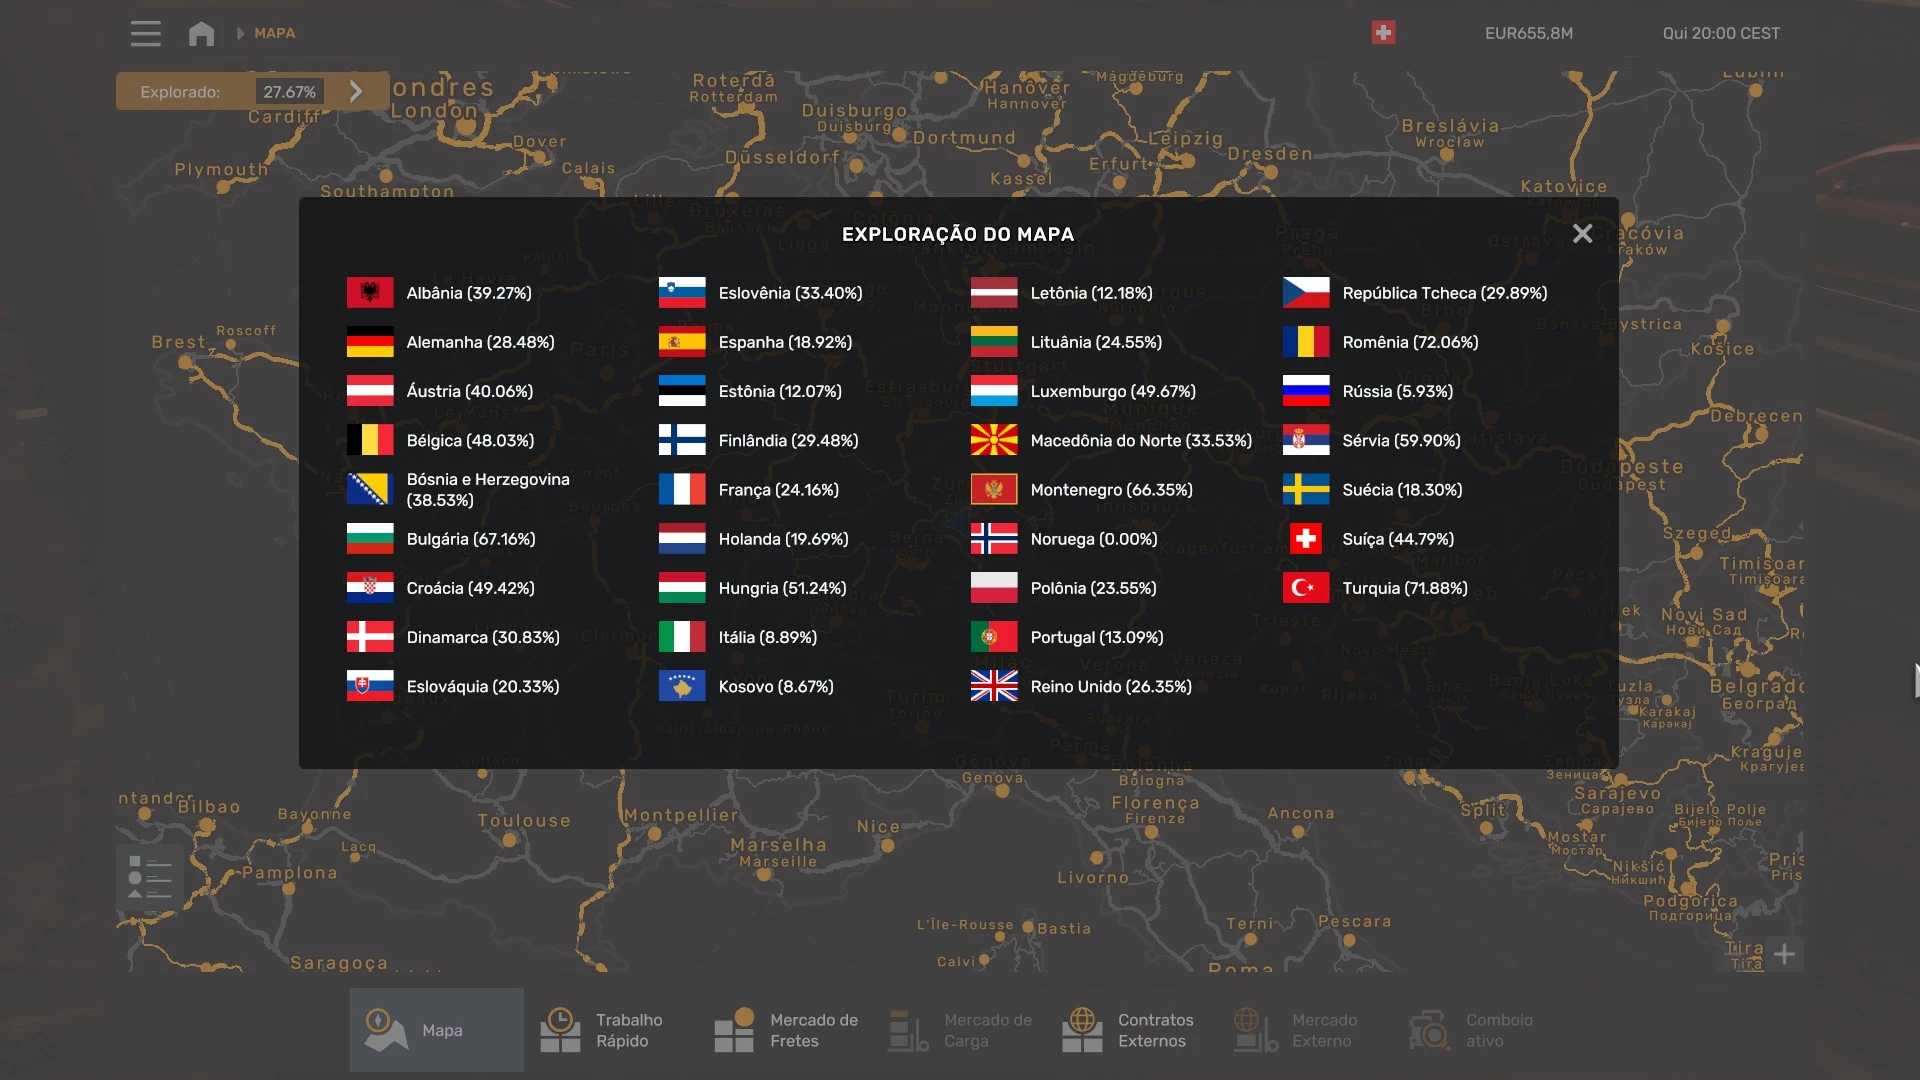
Task: Open the hamburger main menu
Action: [x=145, y=33]
